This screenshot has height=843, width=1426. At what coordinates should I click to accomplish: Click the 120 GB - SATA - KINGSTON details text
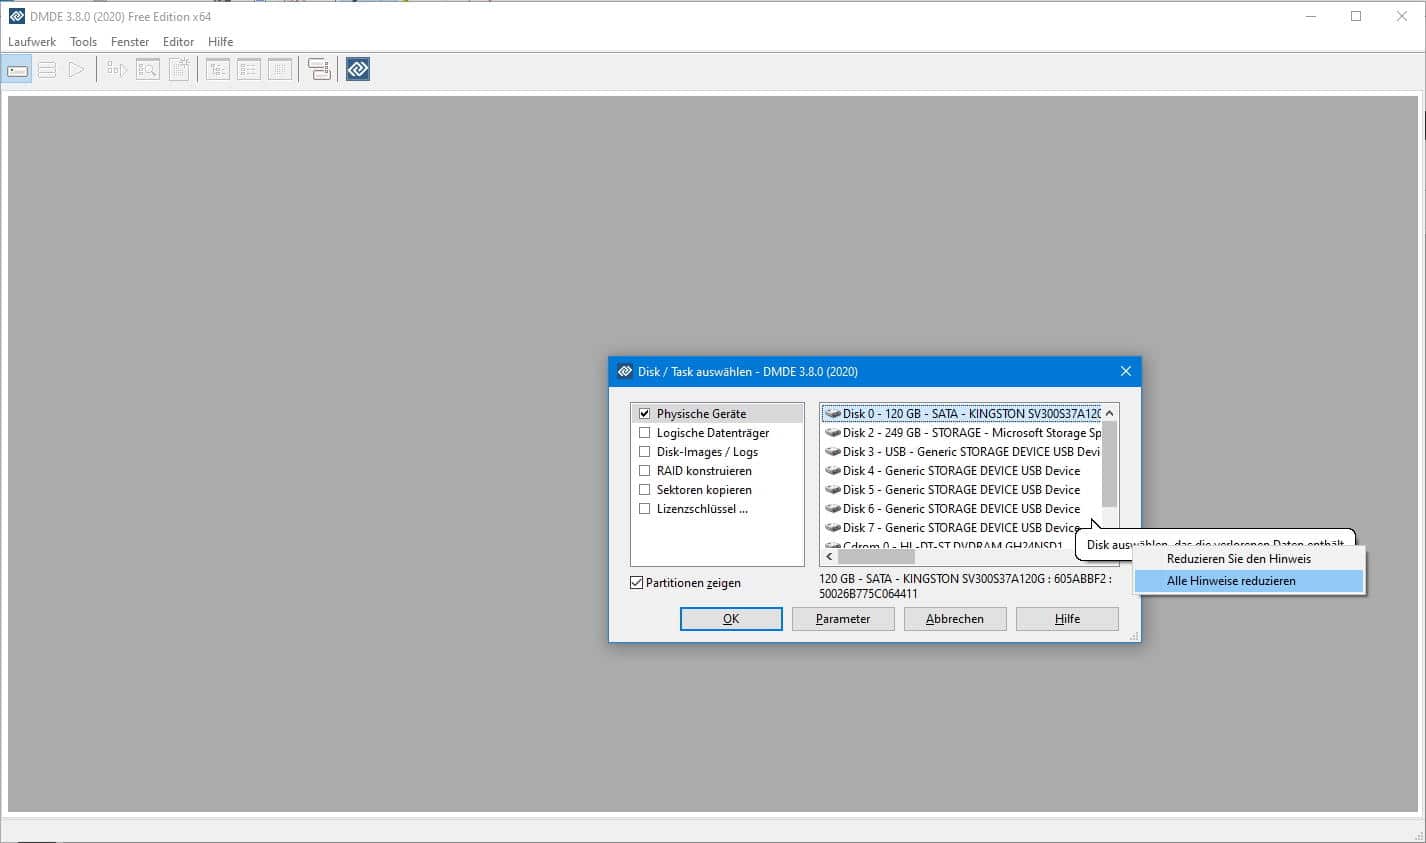[x=965, y=586]
